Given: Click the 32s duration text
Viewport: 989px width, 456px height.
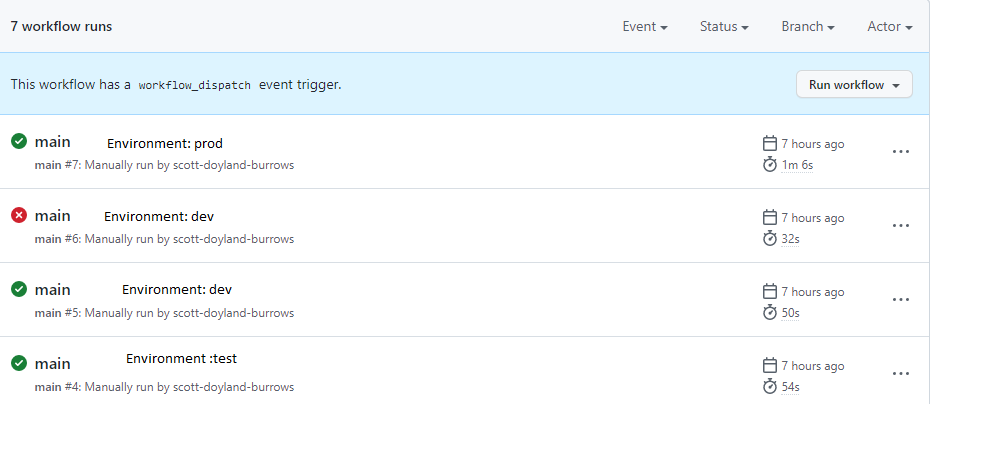Looking at the screenshot, I should (790, 239).
